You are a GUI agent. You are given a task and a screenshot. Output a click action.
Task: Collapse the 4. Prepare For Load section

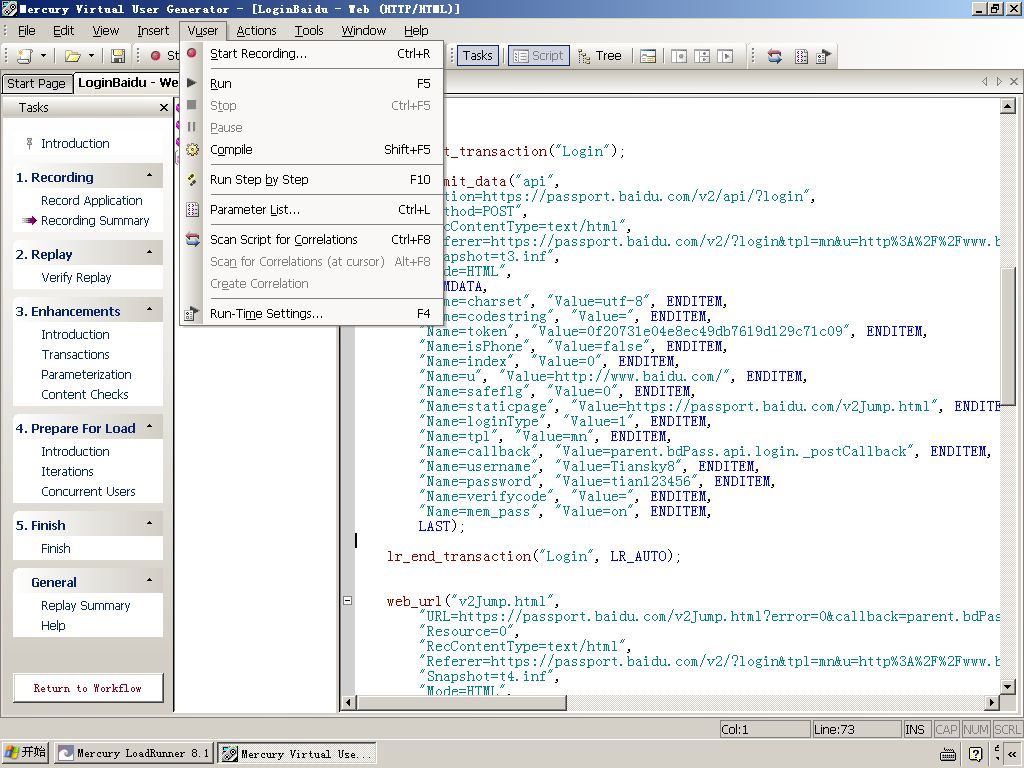click(x=150, y=427)
